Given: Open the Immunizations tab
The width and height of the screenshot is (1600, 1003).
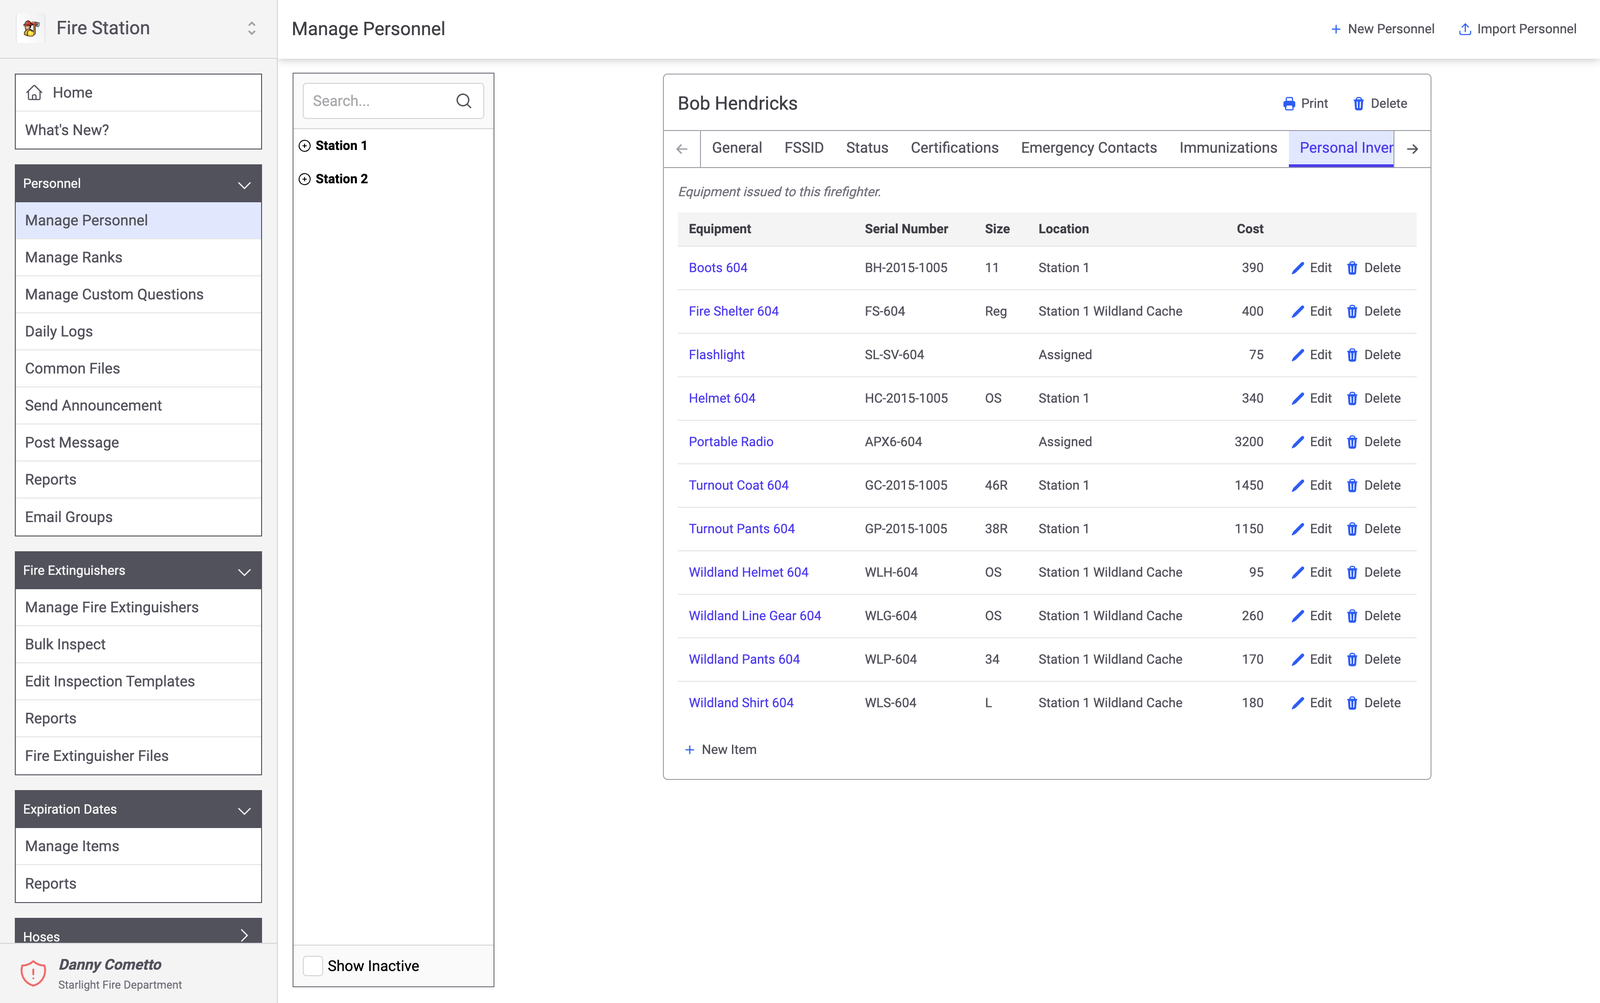Looking at the screenshot, I should 1228,148.
